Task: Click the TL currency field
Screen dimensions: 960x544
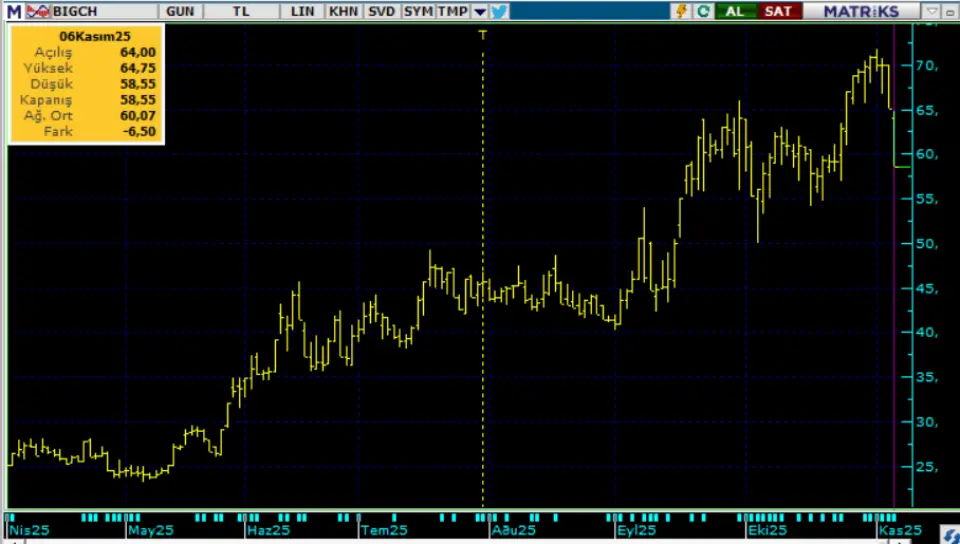Action: (x=241, y=11)
